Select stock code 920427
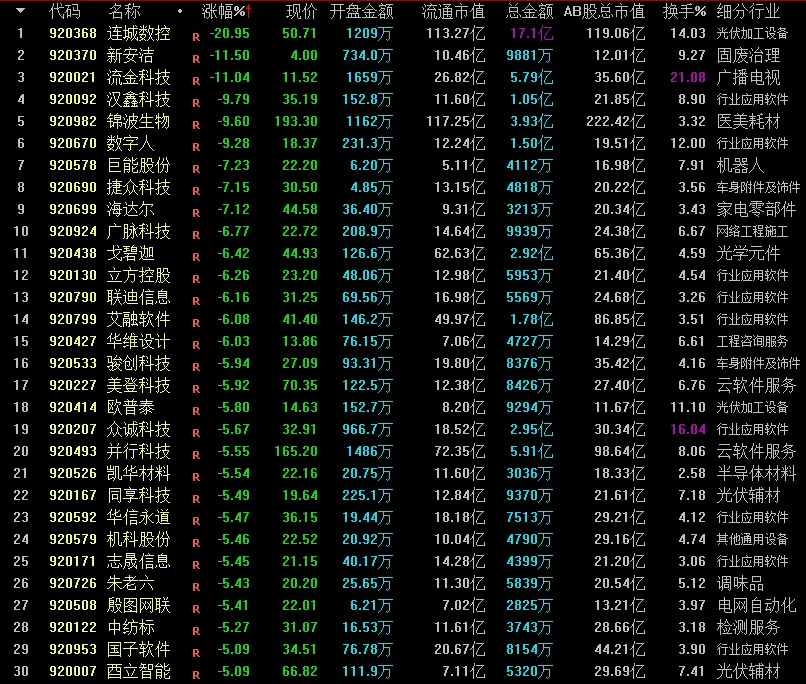The height and width of the screenshot is (684, 806). [x=73, y=342]
